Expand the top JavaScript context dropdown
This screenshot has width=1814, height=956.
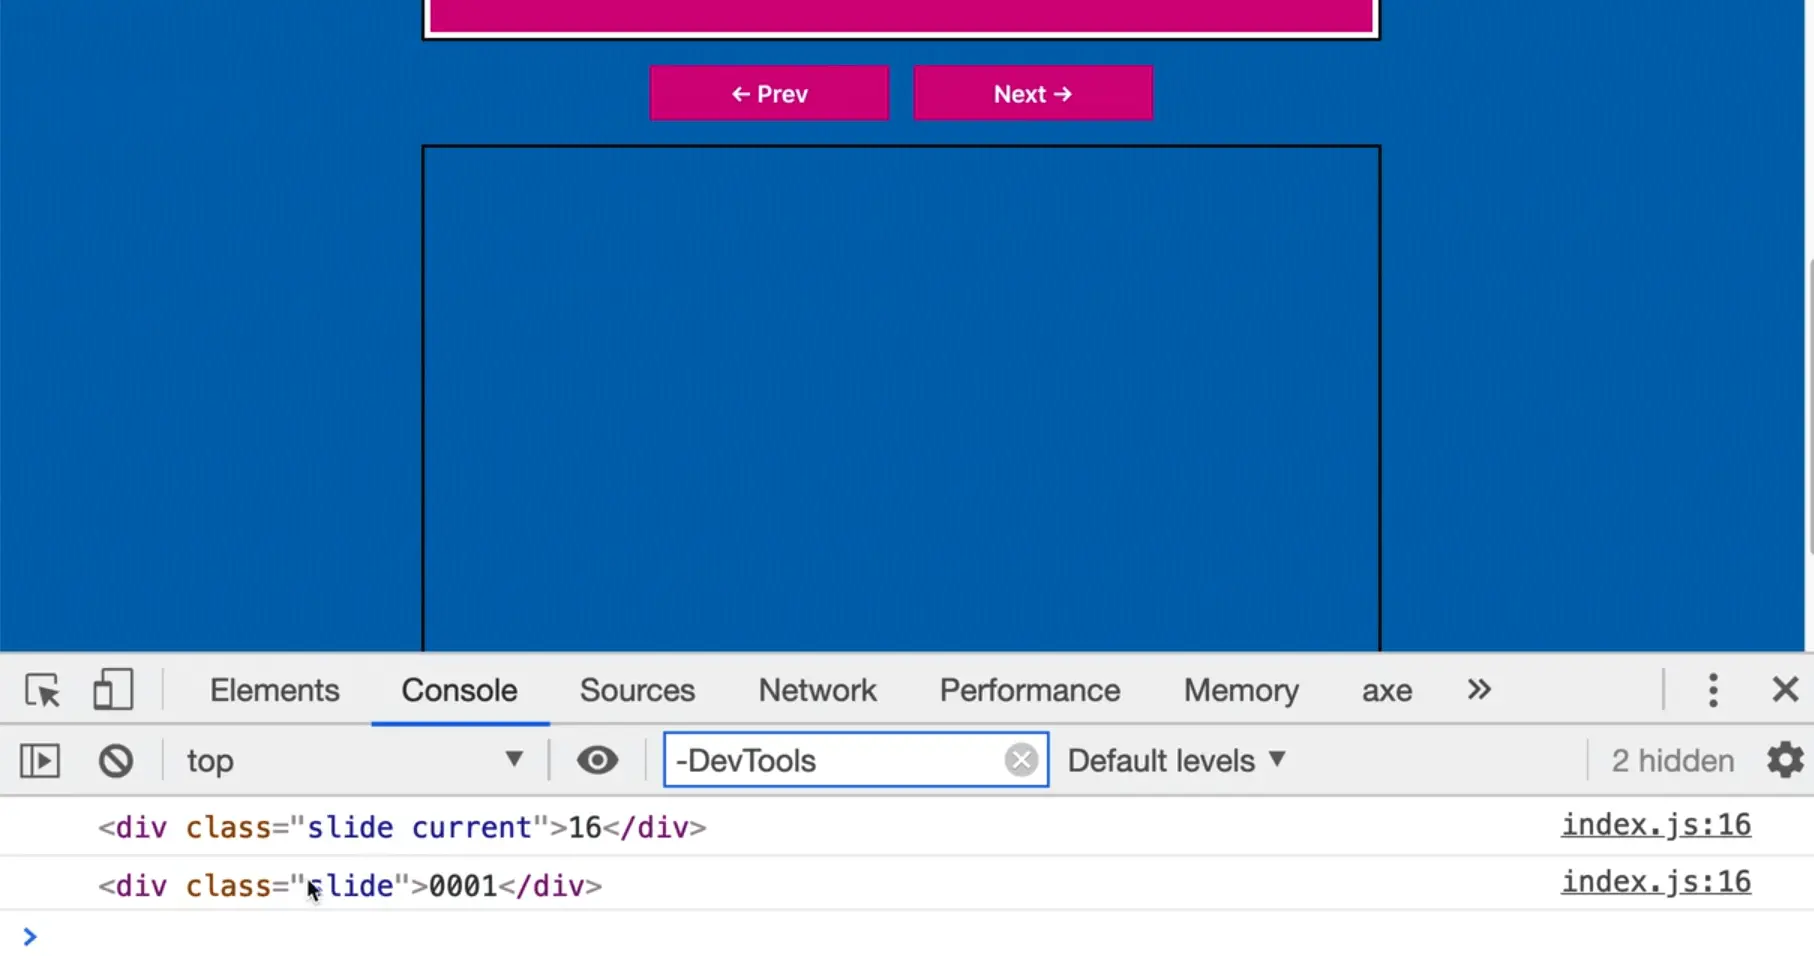tap(355, 761)
